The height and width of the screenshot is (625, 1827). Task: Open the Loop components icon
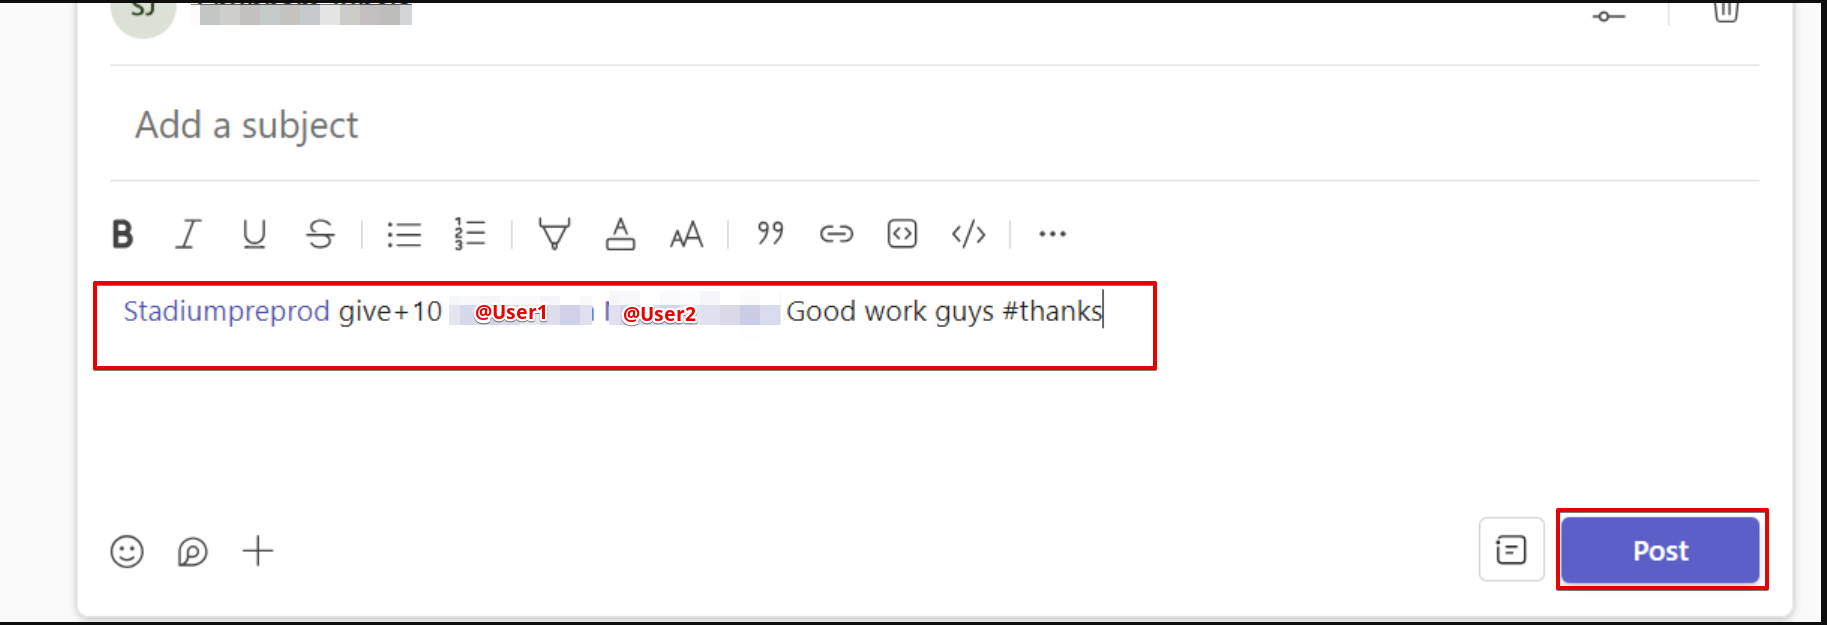point(192,551)
